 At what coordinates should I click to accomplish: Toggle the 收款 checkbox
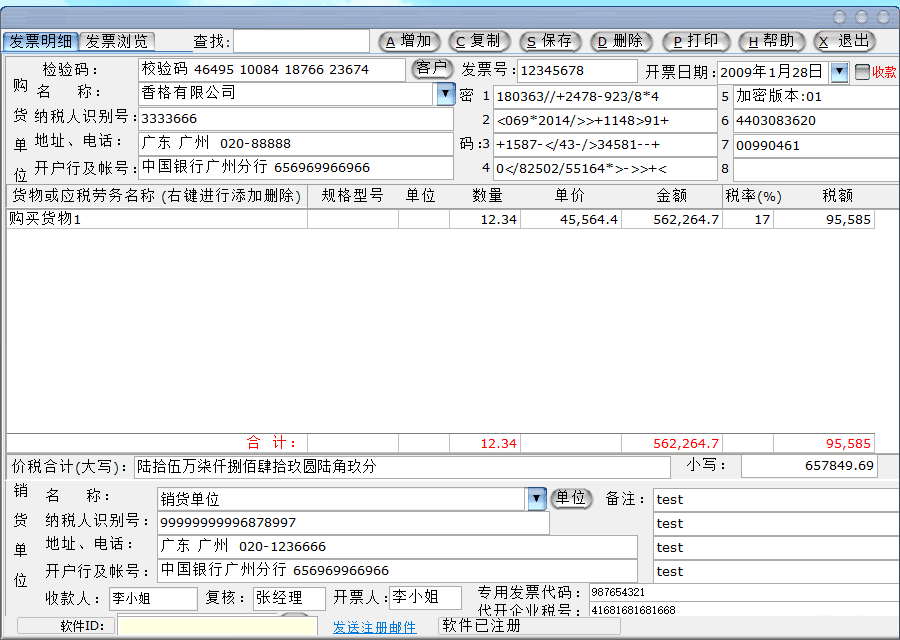tap(863, 72)
